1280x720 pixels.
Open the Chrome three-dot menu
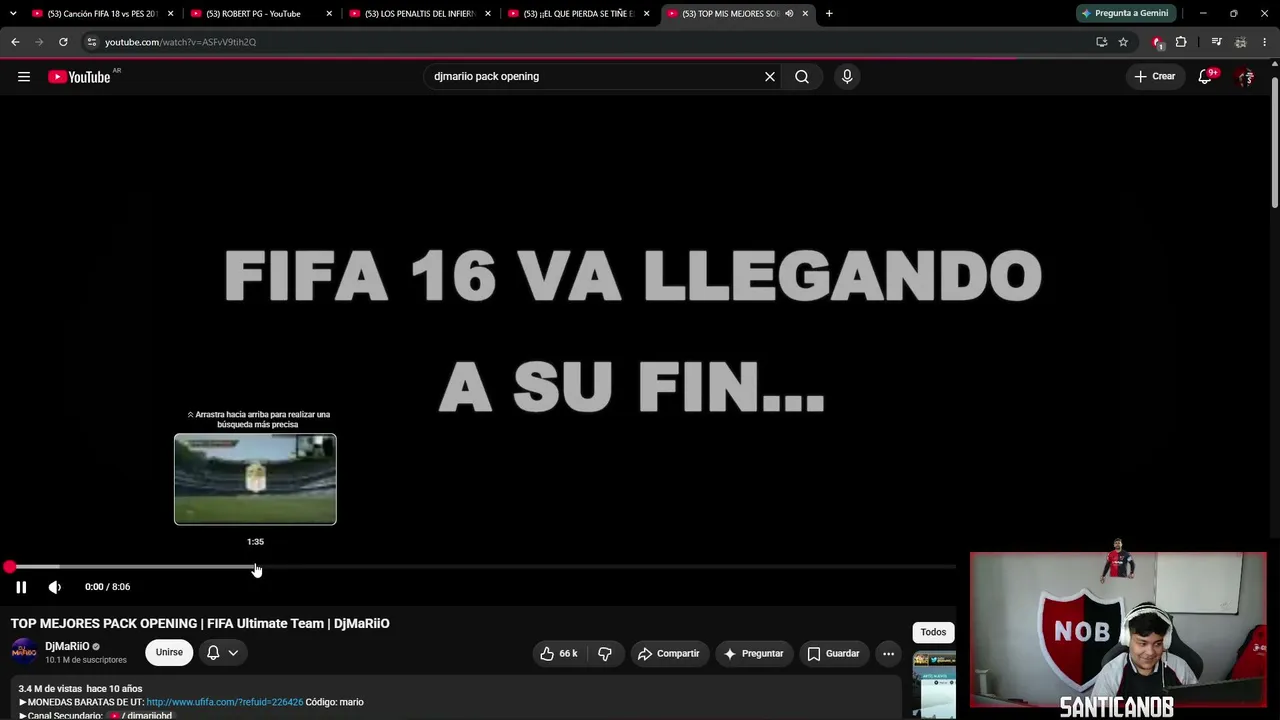[1265, 42]
